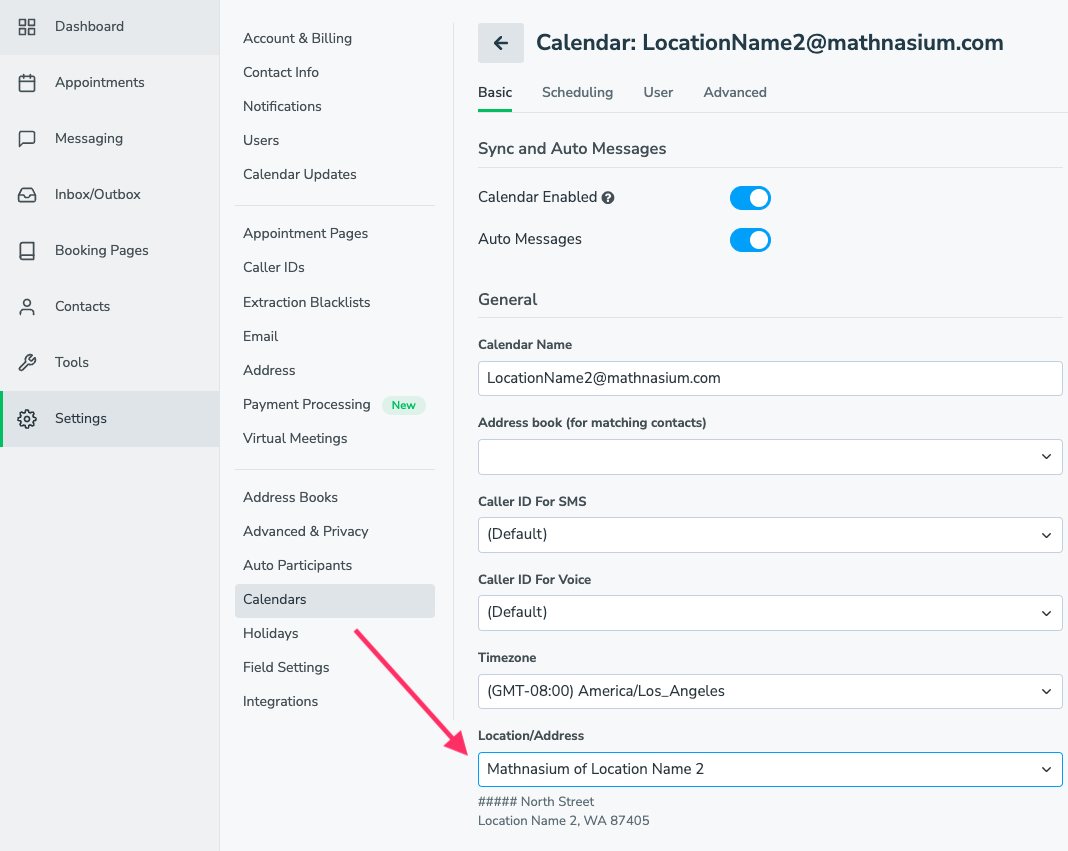1068x851 pixels.
Task: Go to Field Settings
Action: (x=286, y=668)
